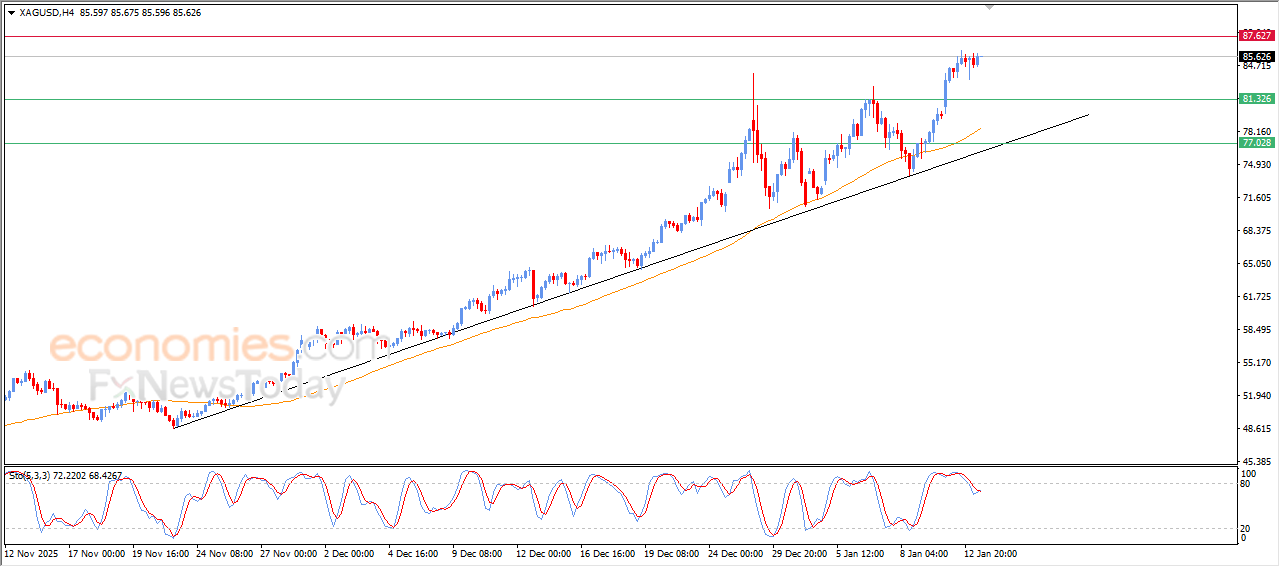Click the 12 Jan 20:00 time label
This screenshot has width=1280, height=567.
click(x=992, y=552)
